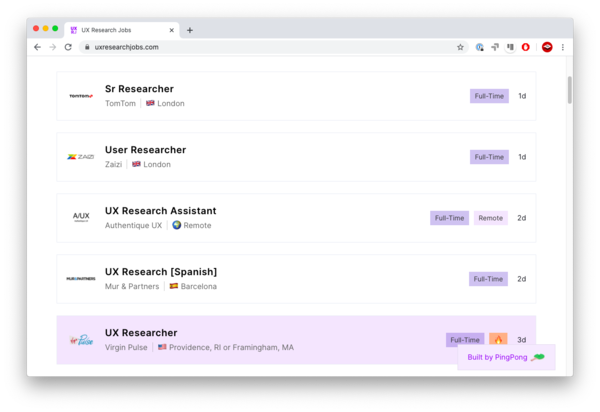This screenshot has height=412, width=600.
Task: Click the fire hot badge on Virgin Pulse row
Action: [x=498, y=340]
